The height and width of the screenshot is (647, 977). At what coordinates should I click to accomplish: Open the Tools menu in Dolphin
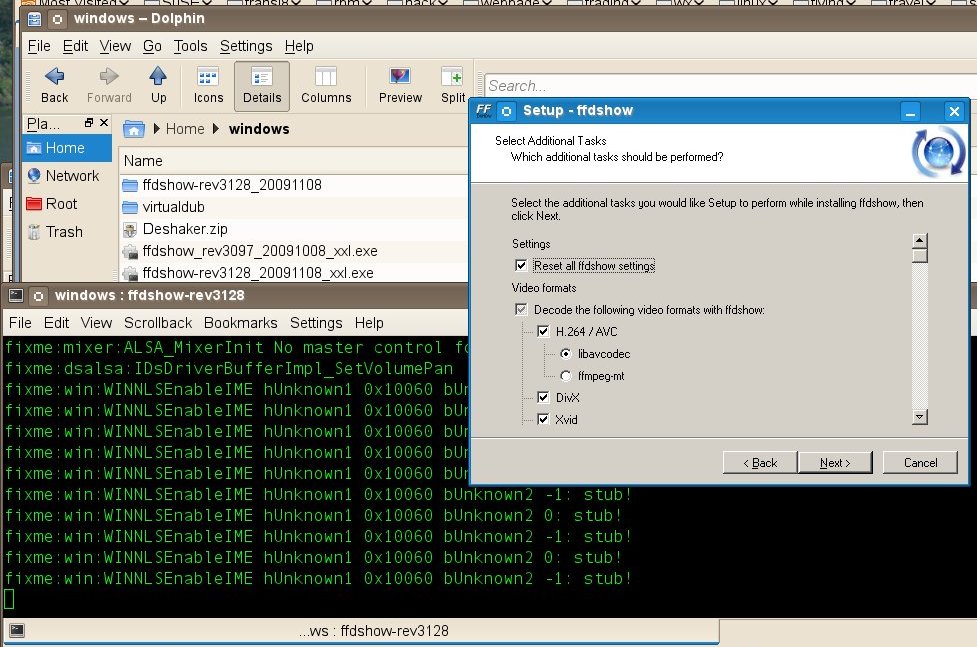pyautogui.click(x=190, y=46)
